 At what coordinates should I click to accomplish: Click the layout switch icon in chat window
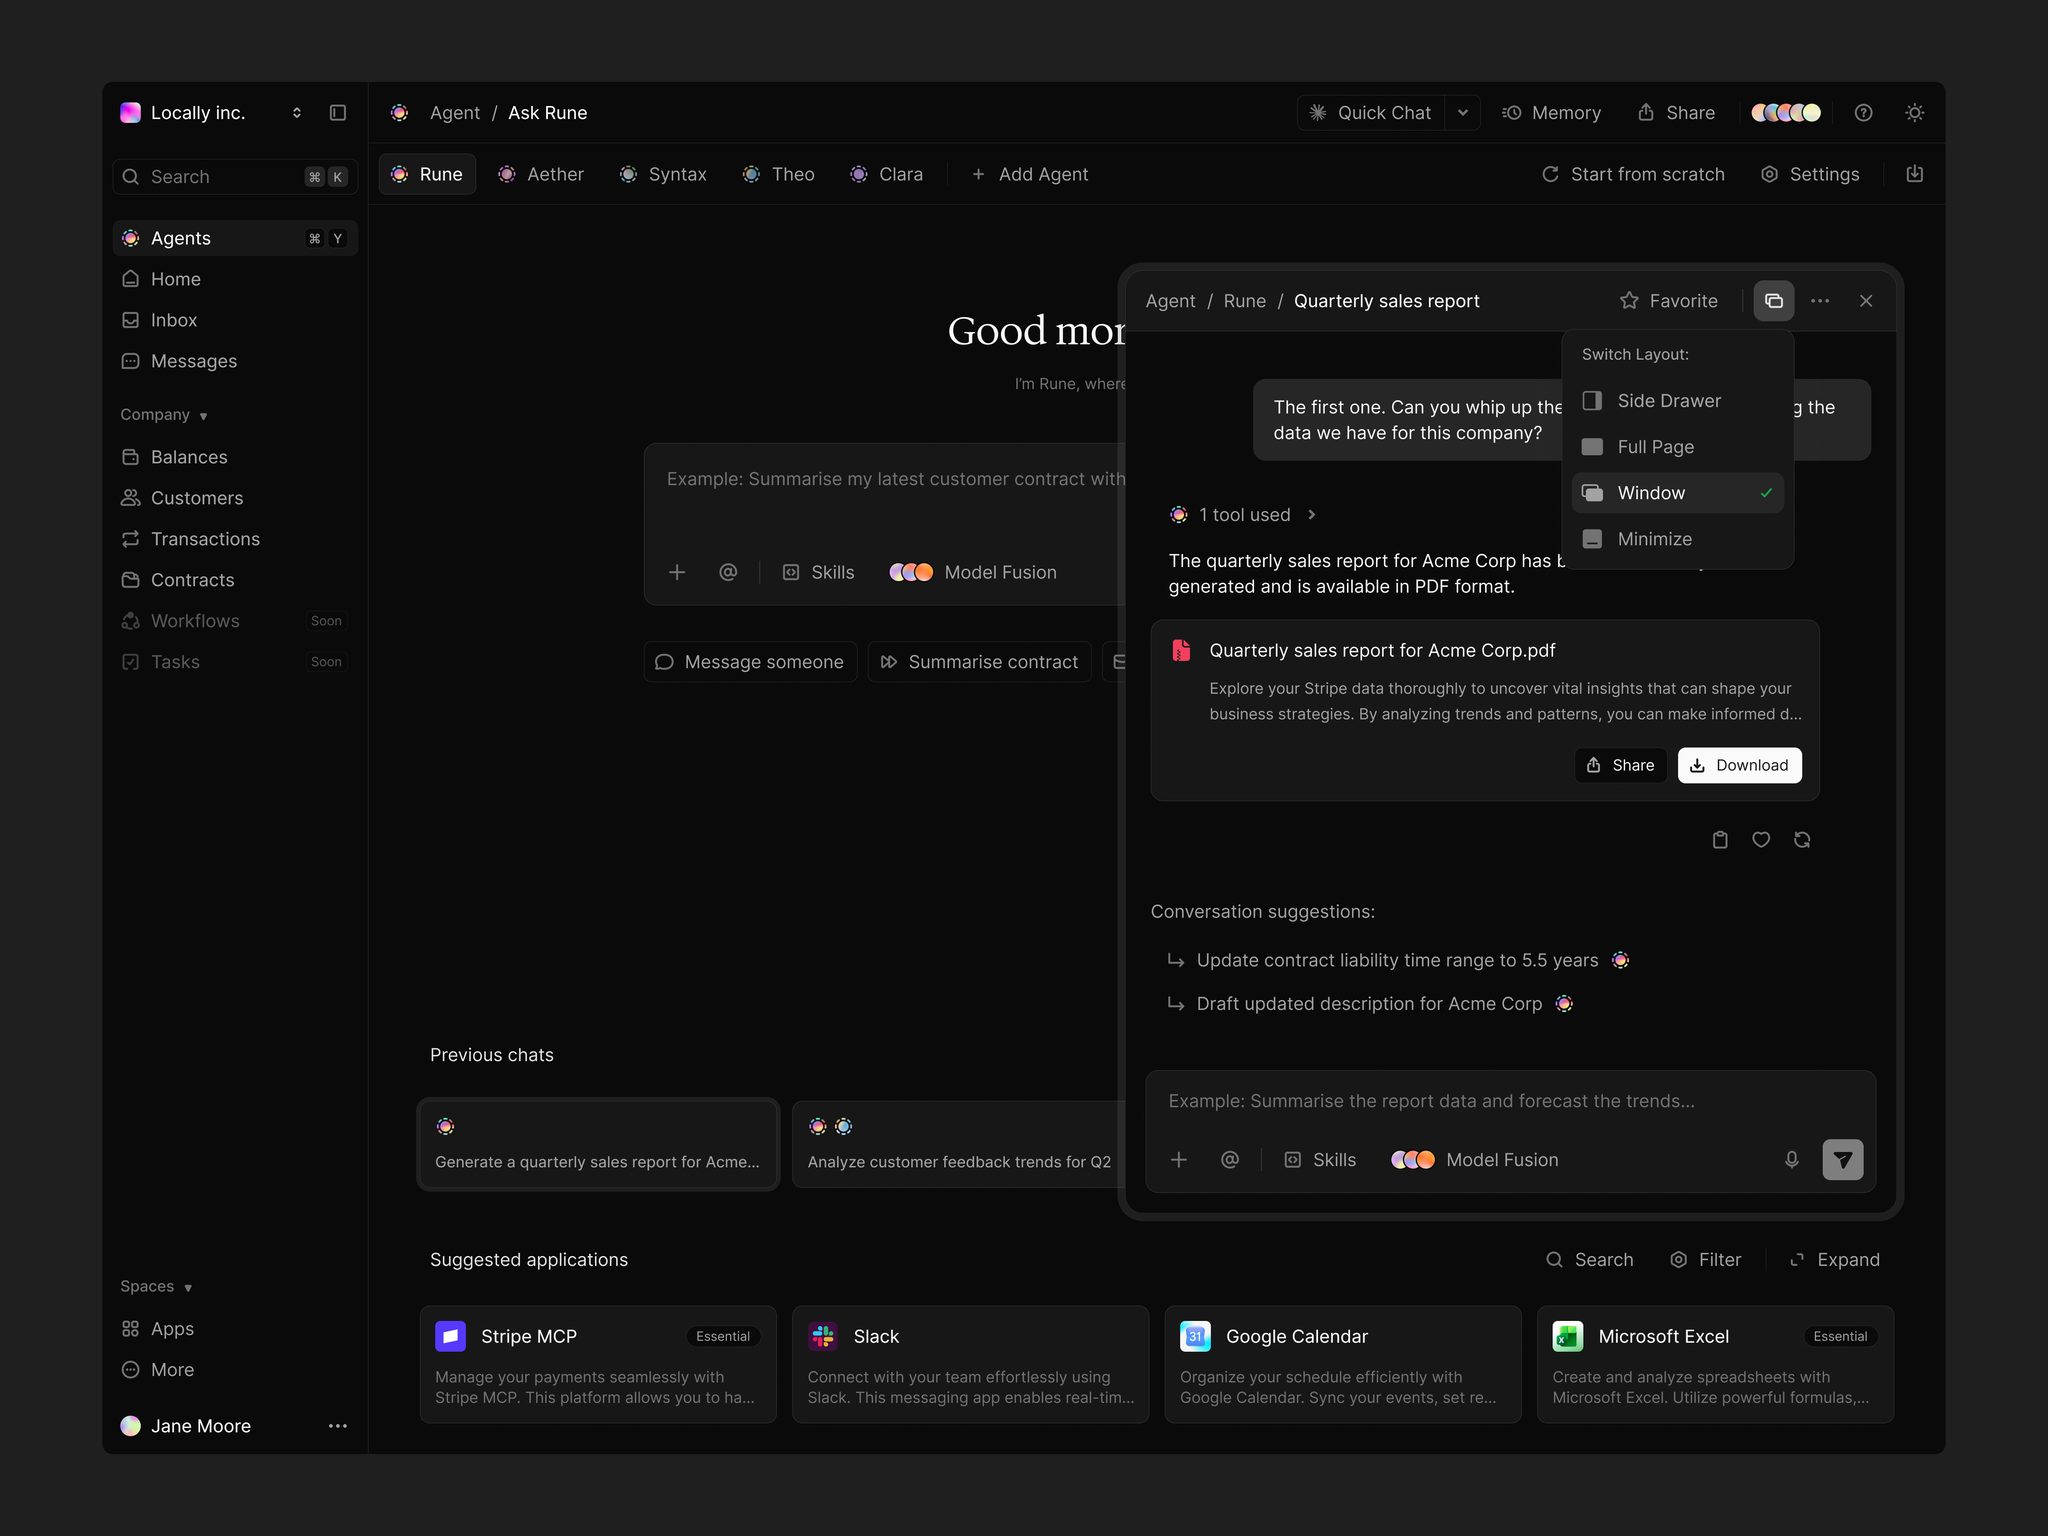pos(1773,301)
